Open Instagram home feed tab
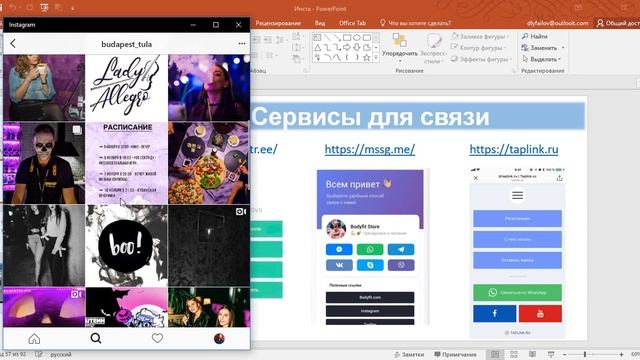Viewport: 640px width, 360px height. (x=34, y=338)
